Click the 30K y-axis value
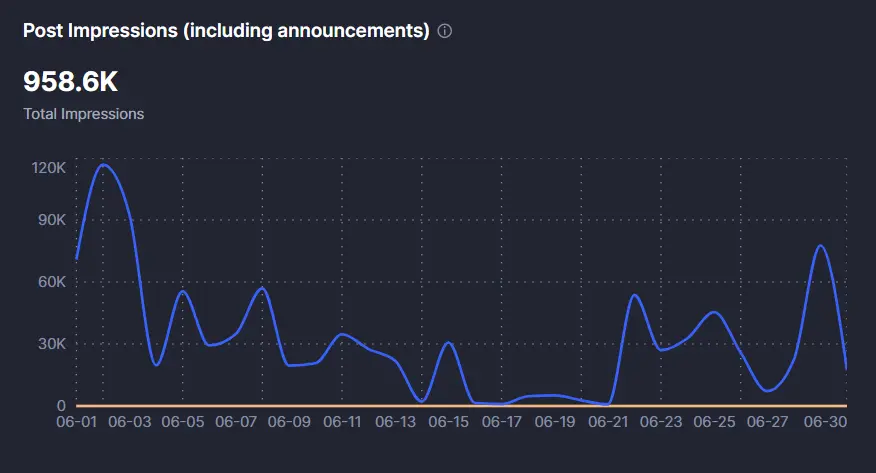This screenshot has width=876, height=473. tap(52, 344)
